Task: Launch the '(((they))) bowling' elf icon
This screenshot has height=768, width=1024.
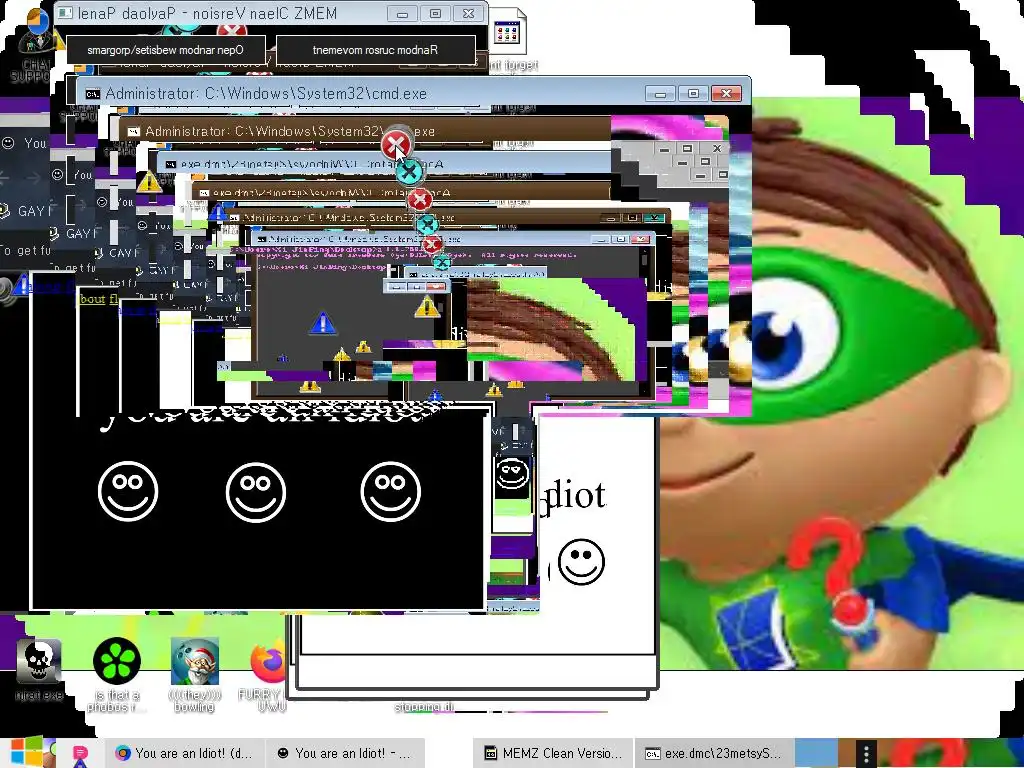Action: [195, 661]
